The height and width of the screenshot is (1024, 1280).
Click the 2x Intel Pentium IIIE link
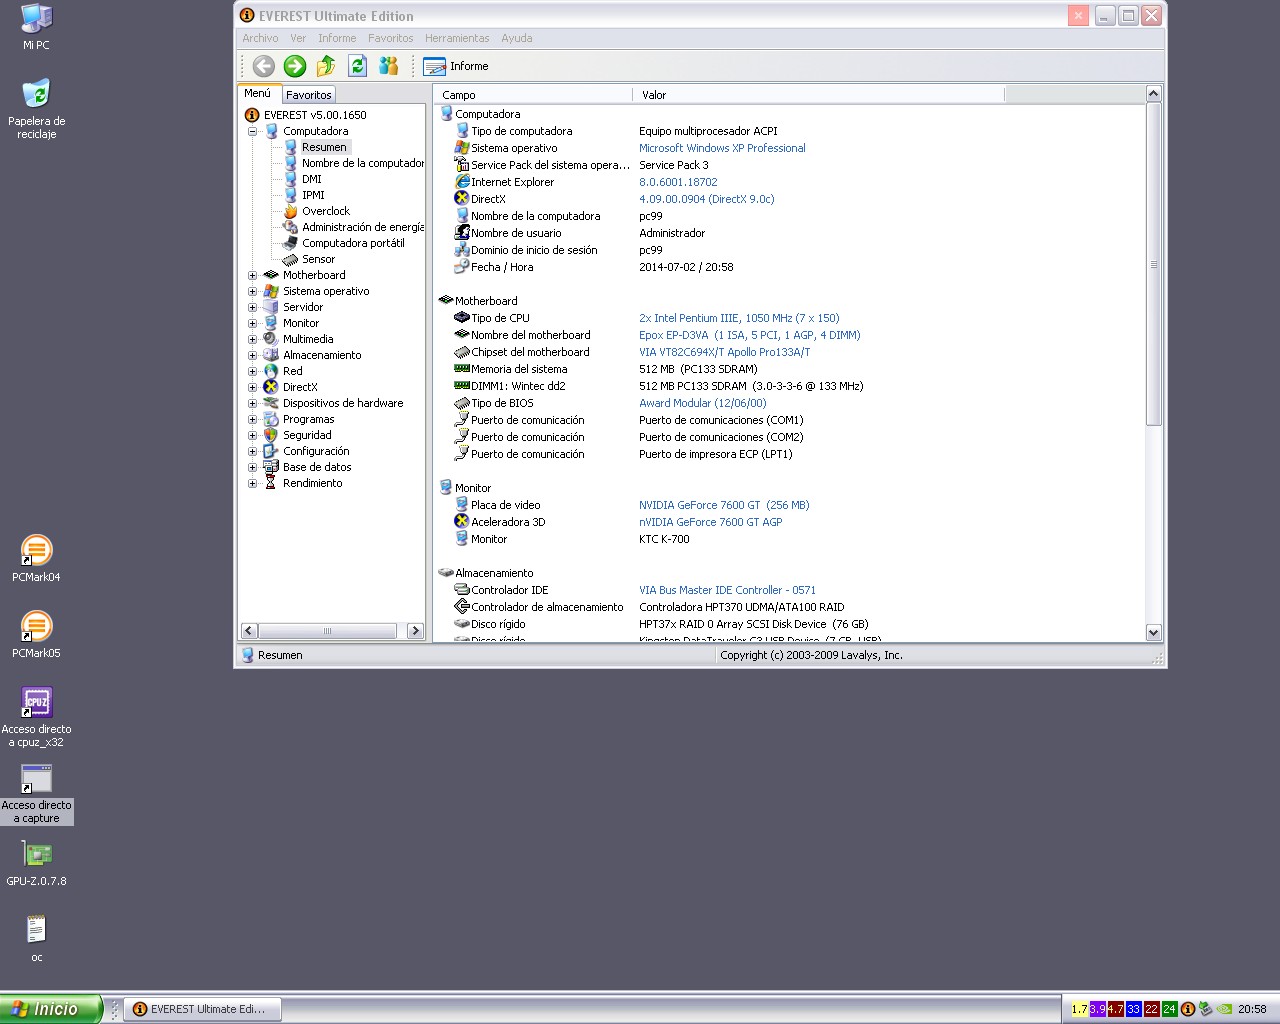coord(739,318)
